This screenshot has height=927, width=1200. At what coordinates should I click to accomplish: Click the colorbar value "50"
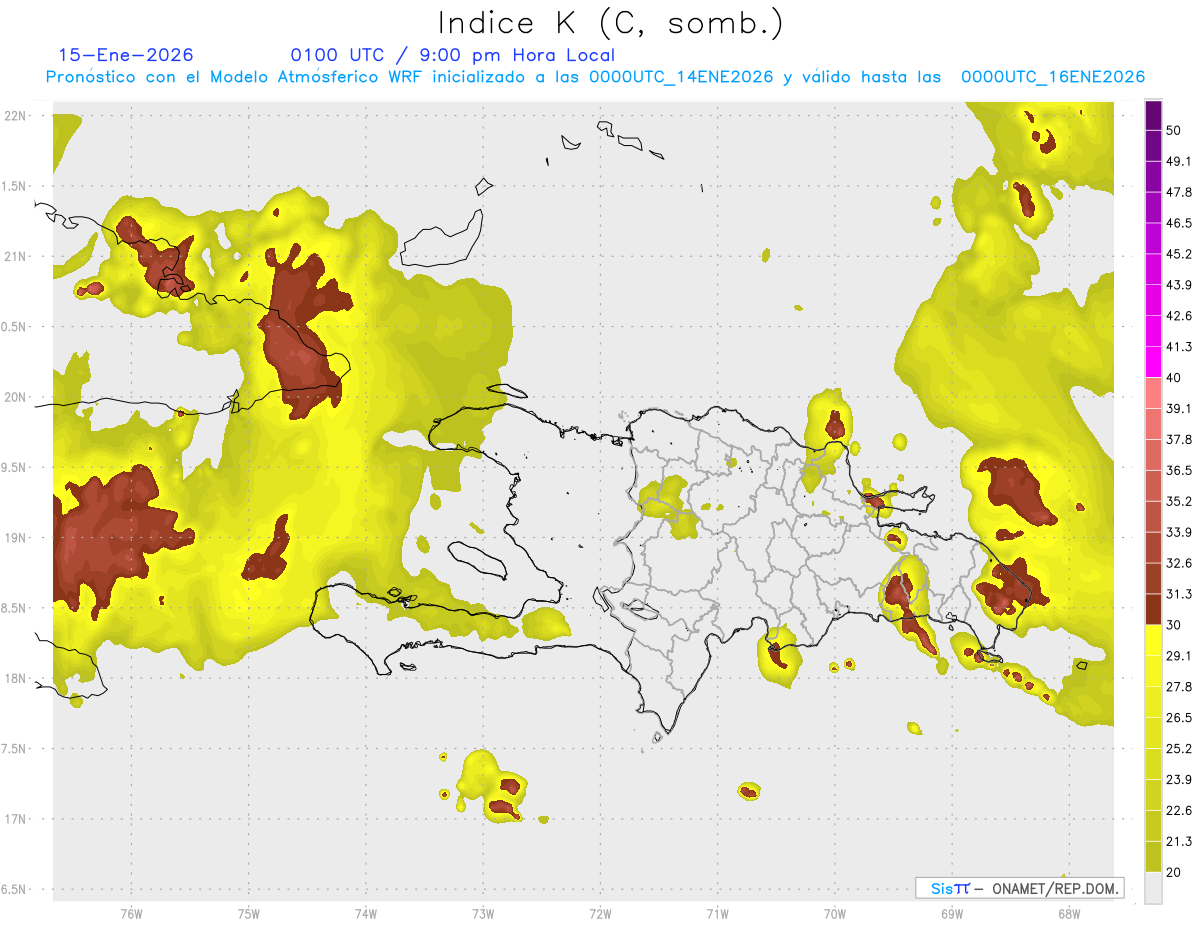(x=1174, y=130)
